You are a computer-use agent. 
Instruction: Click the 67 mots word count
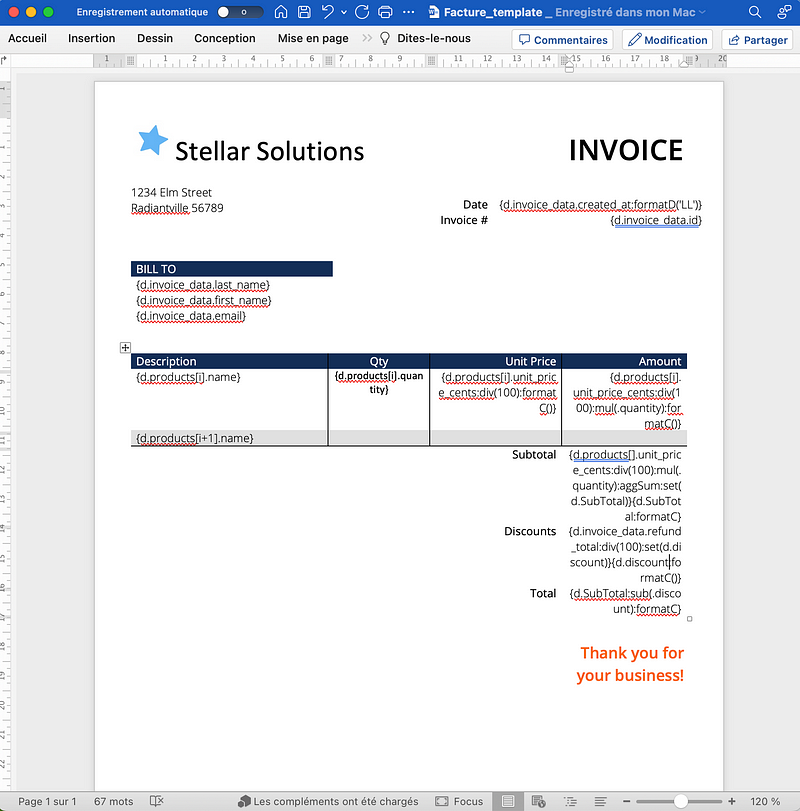point(114,801)
